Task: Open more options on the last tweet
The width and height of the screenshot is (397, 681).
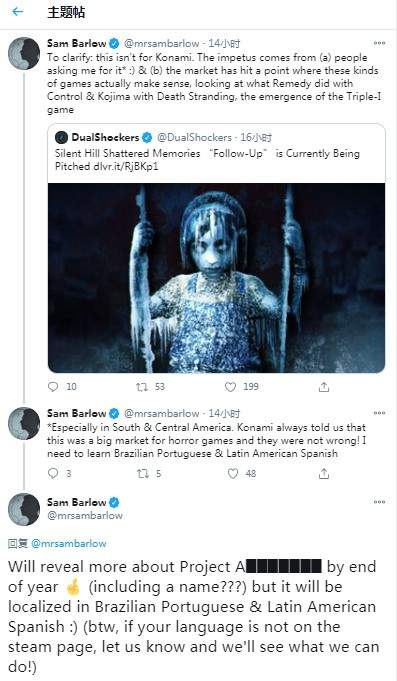Action: click(379, 502)
